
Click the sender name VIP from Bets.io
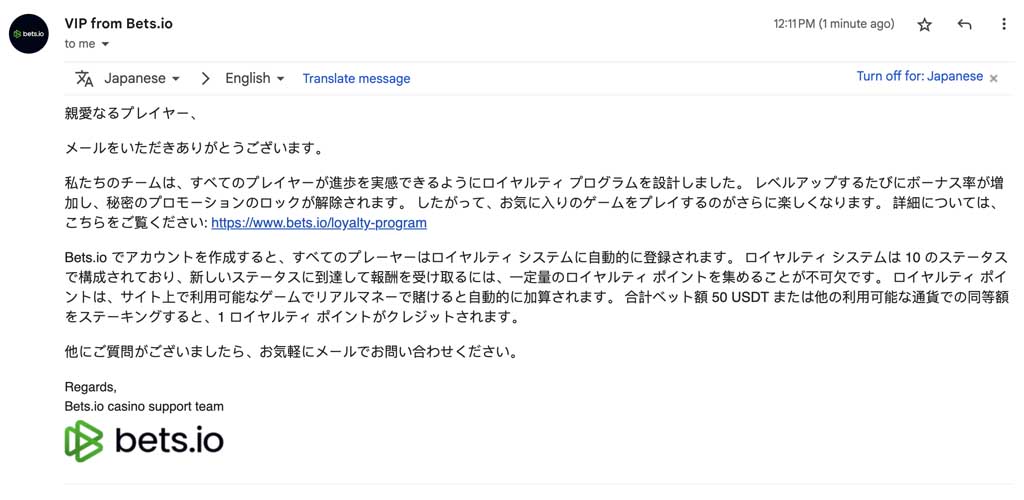point(119,24)
